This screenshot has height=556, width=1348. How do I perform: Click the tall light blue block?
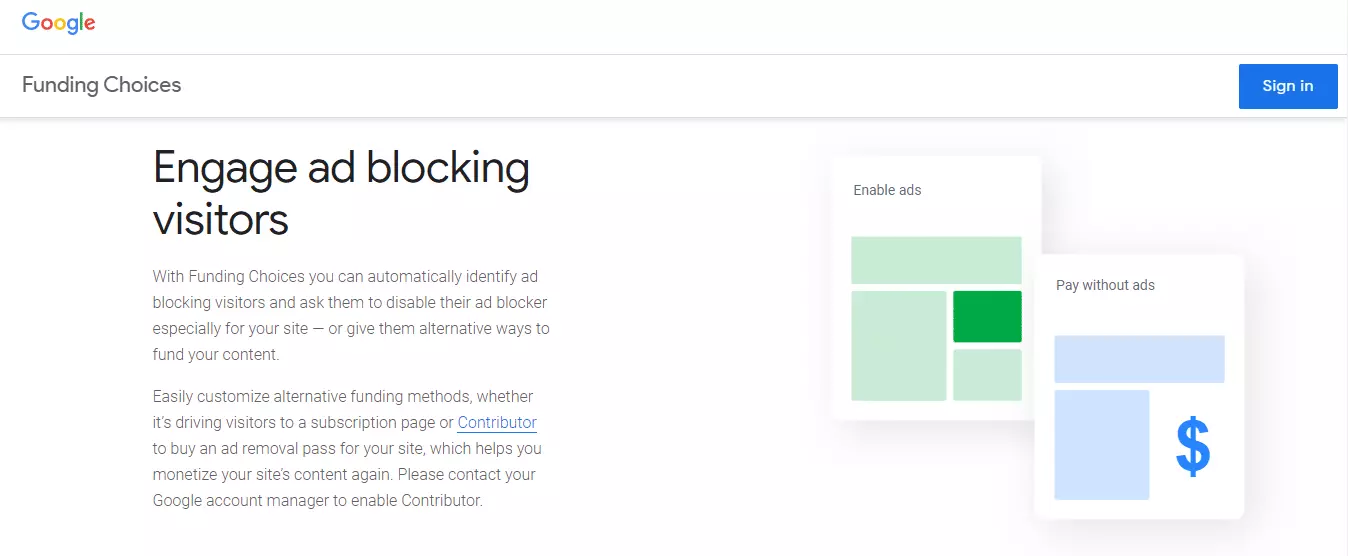coord(1101,445)
